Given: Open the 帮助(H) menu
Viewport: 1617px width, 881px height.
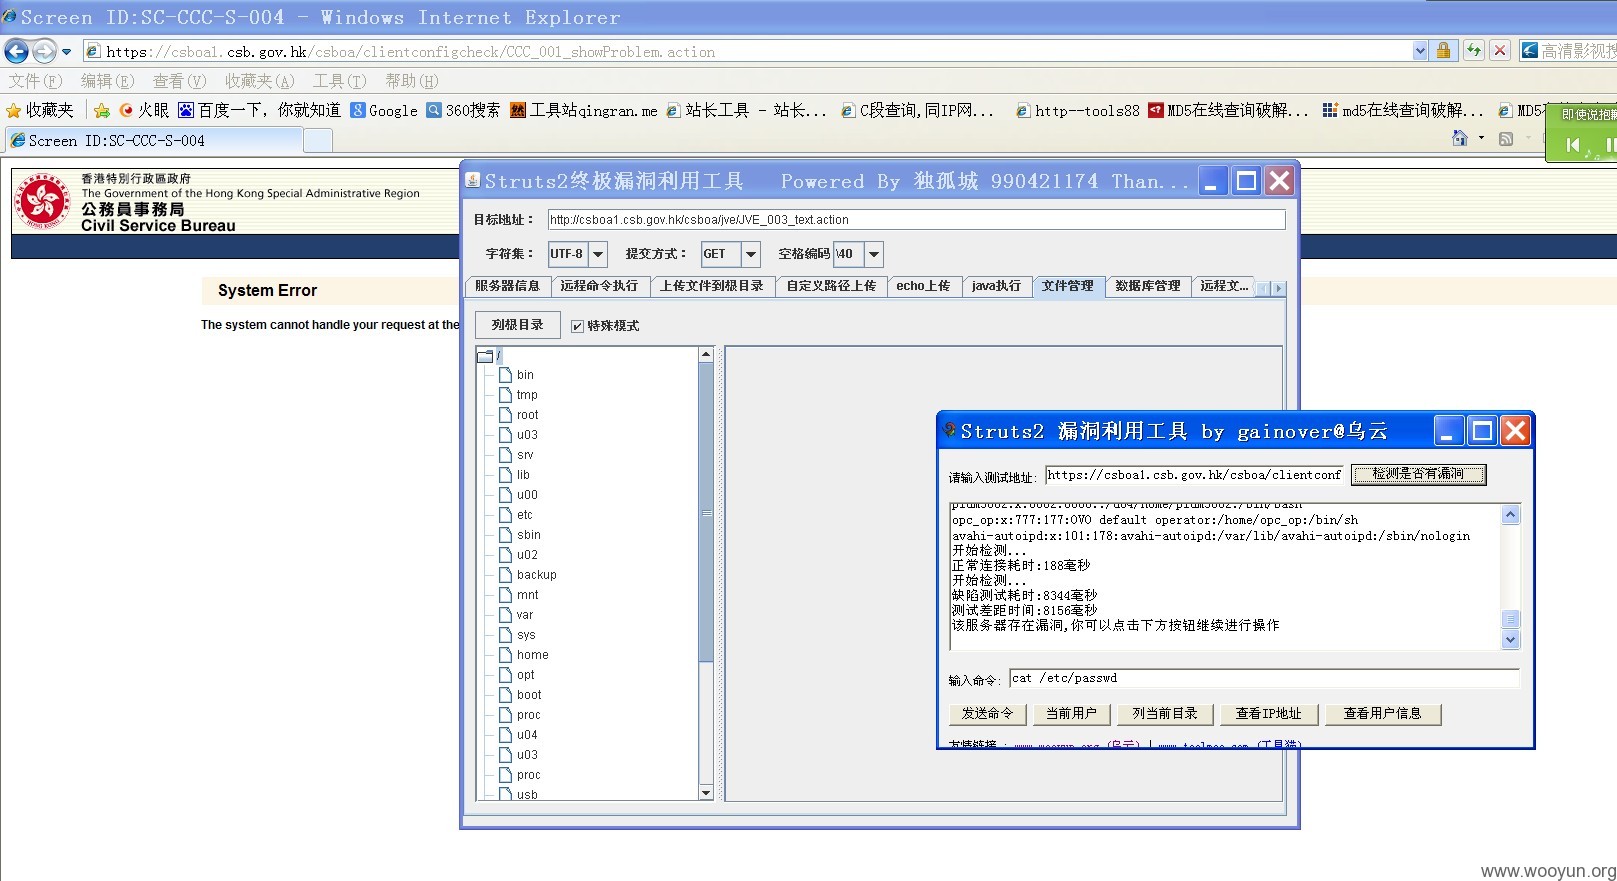Looking at the screenshot, I should click(411, 81).
